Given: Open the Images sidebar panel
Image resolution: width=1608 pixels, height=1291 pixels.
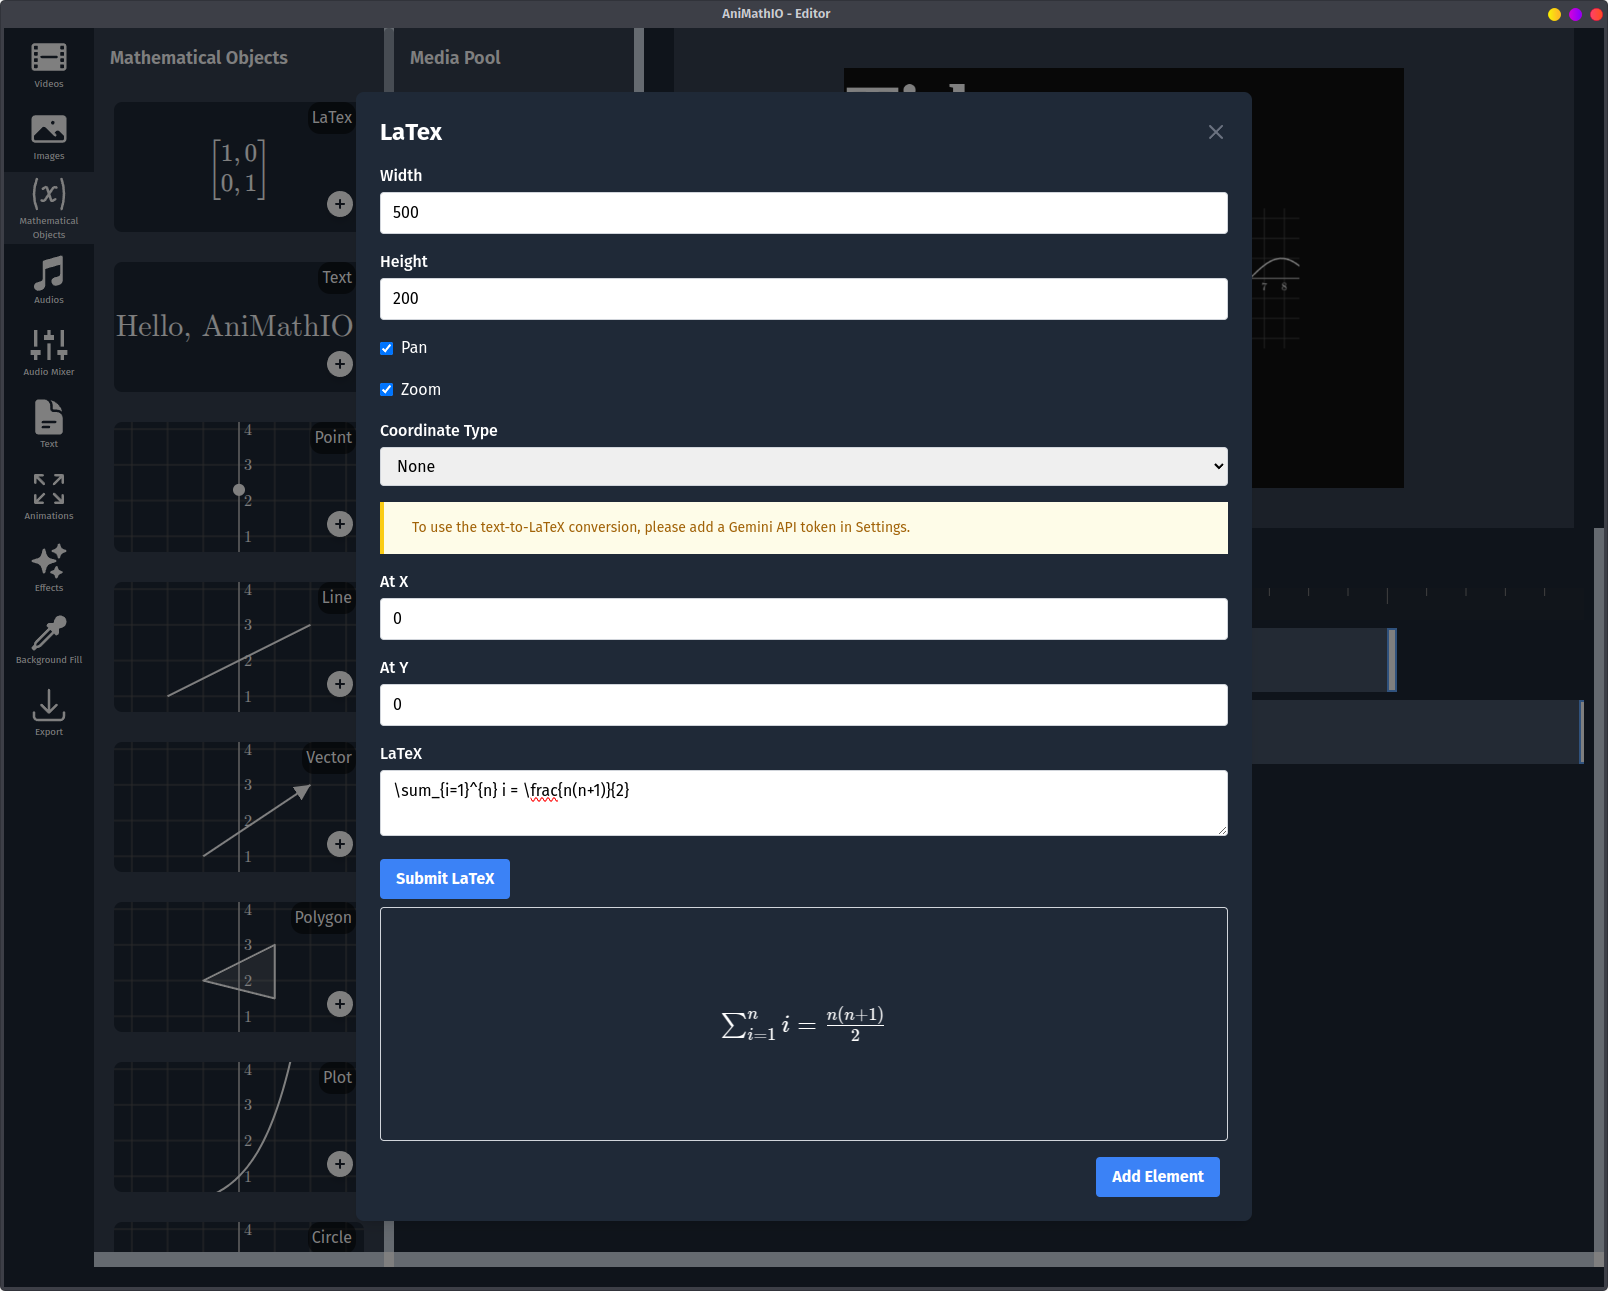Looking at the screenshot, I should pyautogui.click(x=49, y=137).
